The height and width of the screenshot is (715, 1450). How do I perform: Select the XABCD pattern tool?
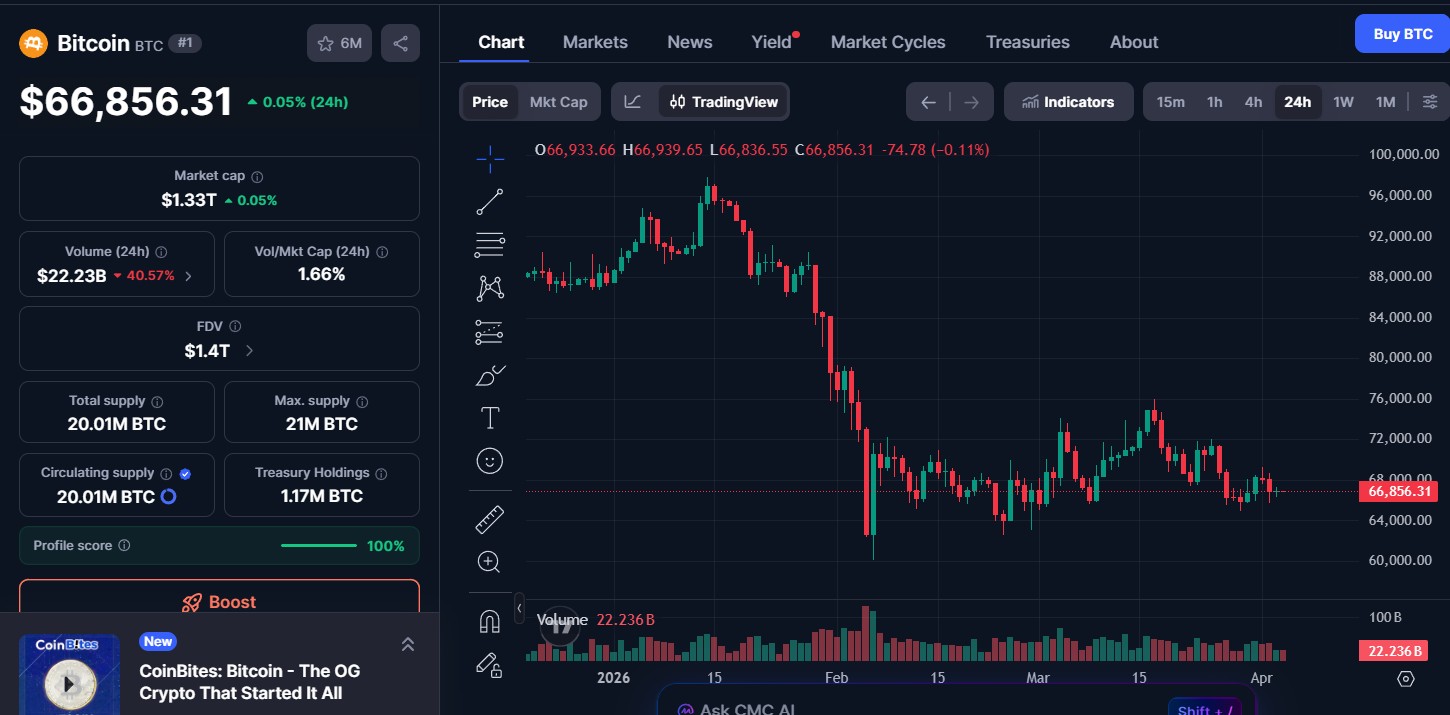tap(489, 287)
